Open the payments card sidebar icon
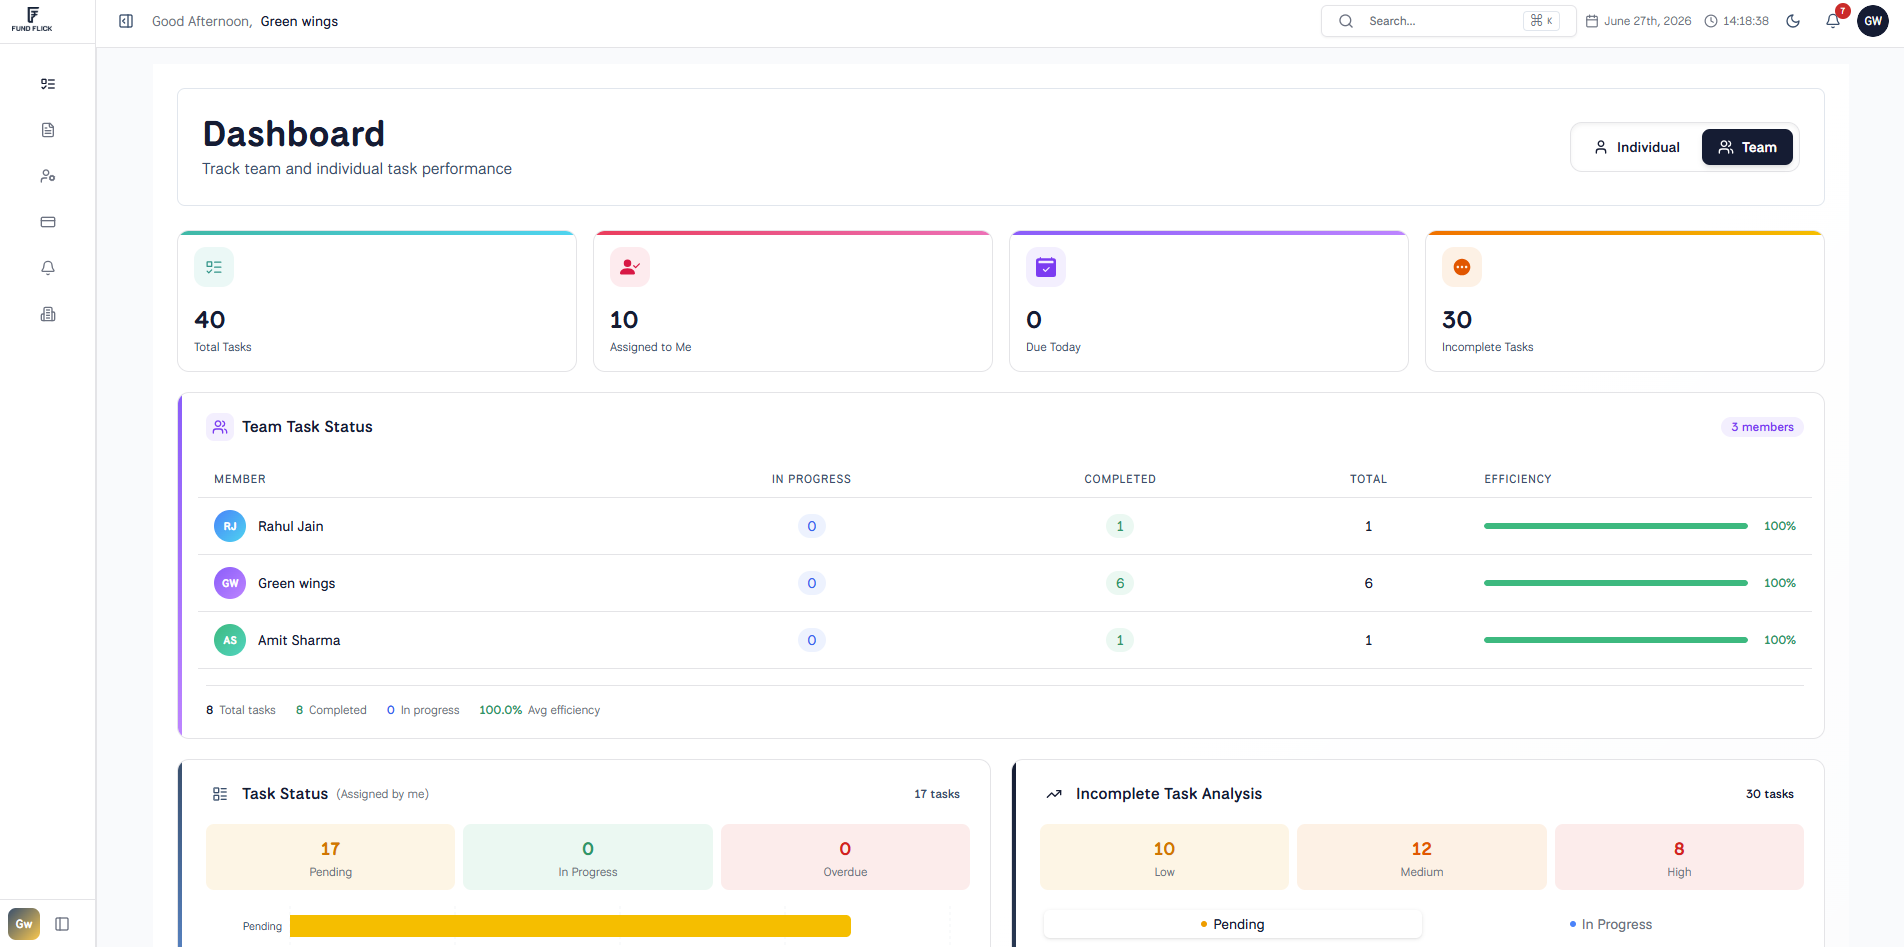The height and width of the screenshot is (947, 1904). (x=48, y=222)
